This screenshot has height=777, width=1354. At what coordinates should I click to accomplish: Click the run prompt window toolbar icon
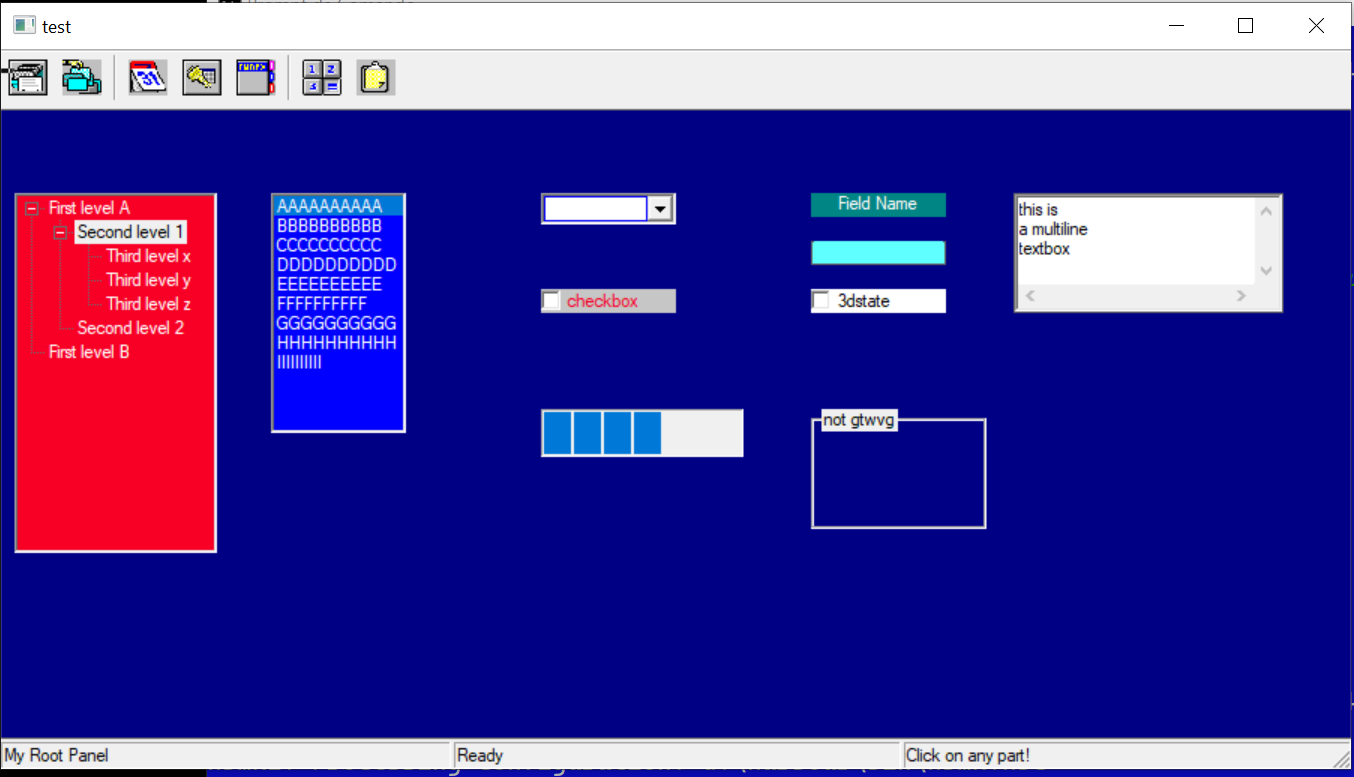click(255, 78)
